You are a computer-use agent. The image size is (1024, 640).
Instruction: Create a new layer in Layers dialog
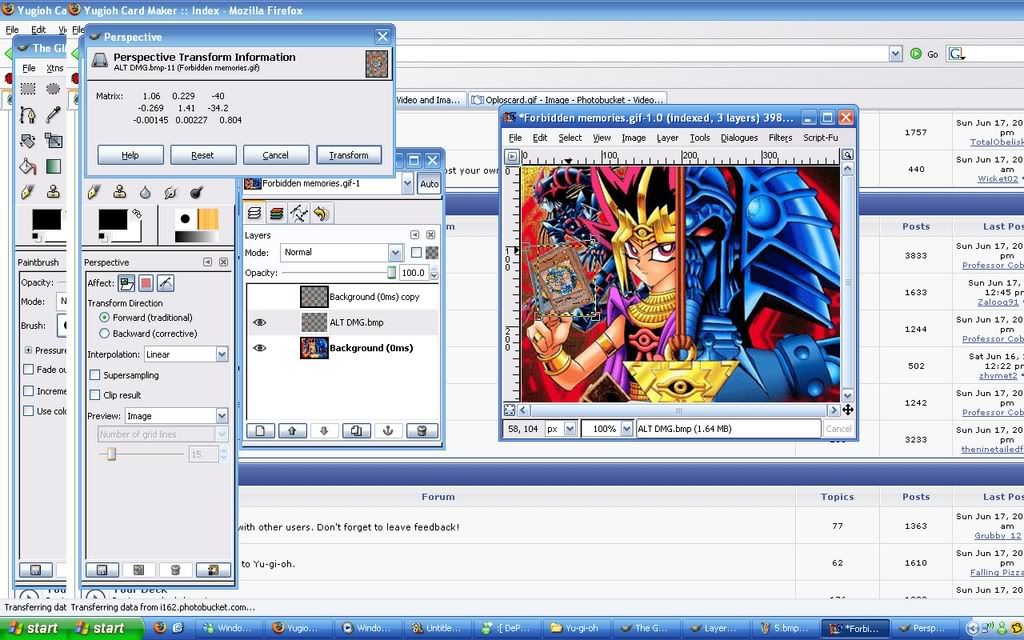(260, 430)
